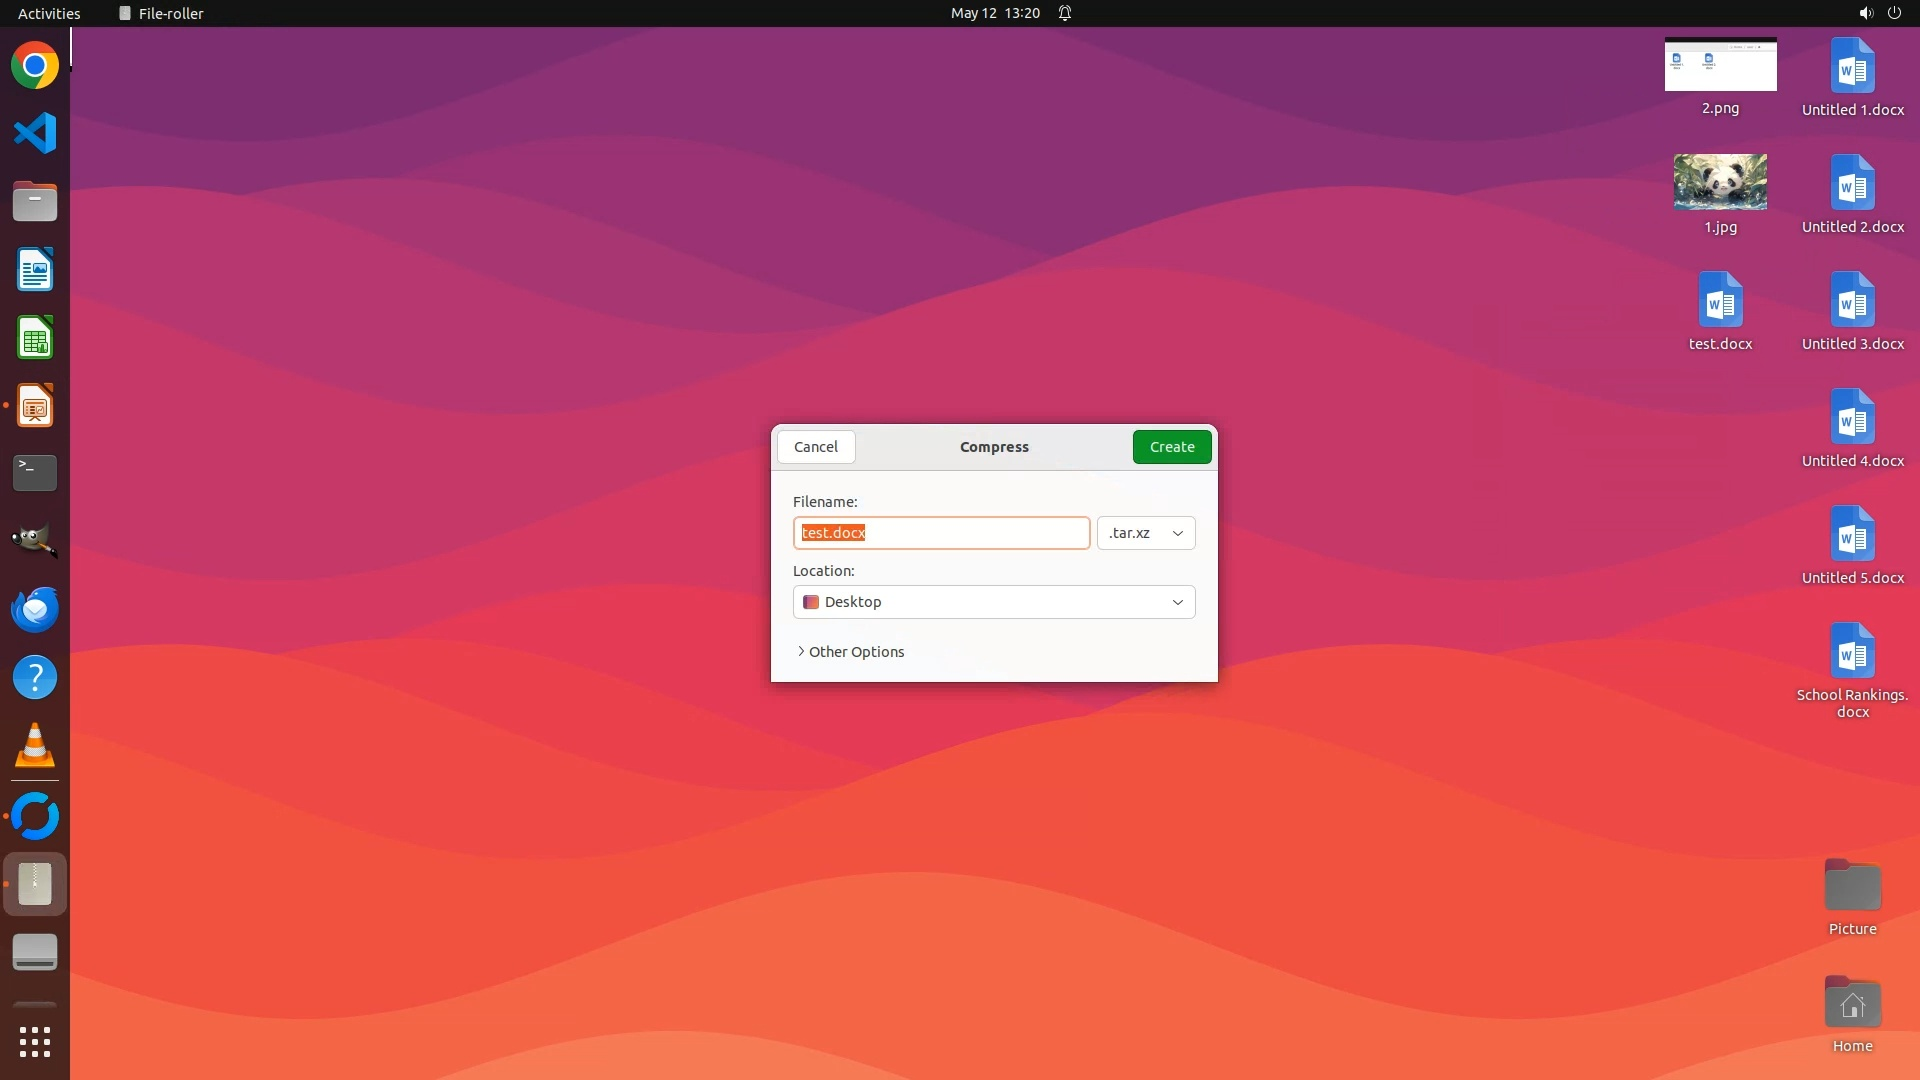This screenshot has width=1920, height=1080.
Task: Show all applications grid
Action: [35, 1042]
